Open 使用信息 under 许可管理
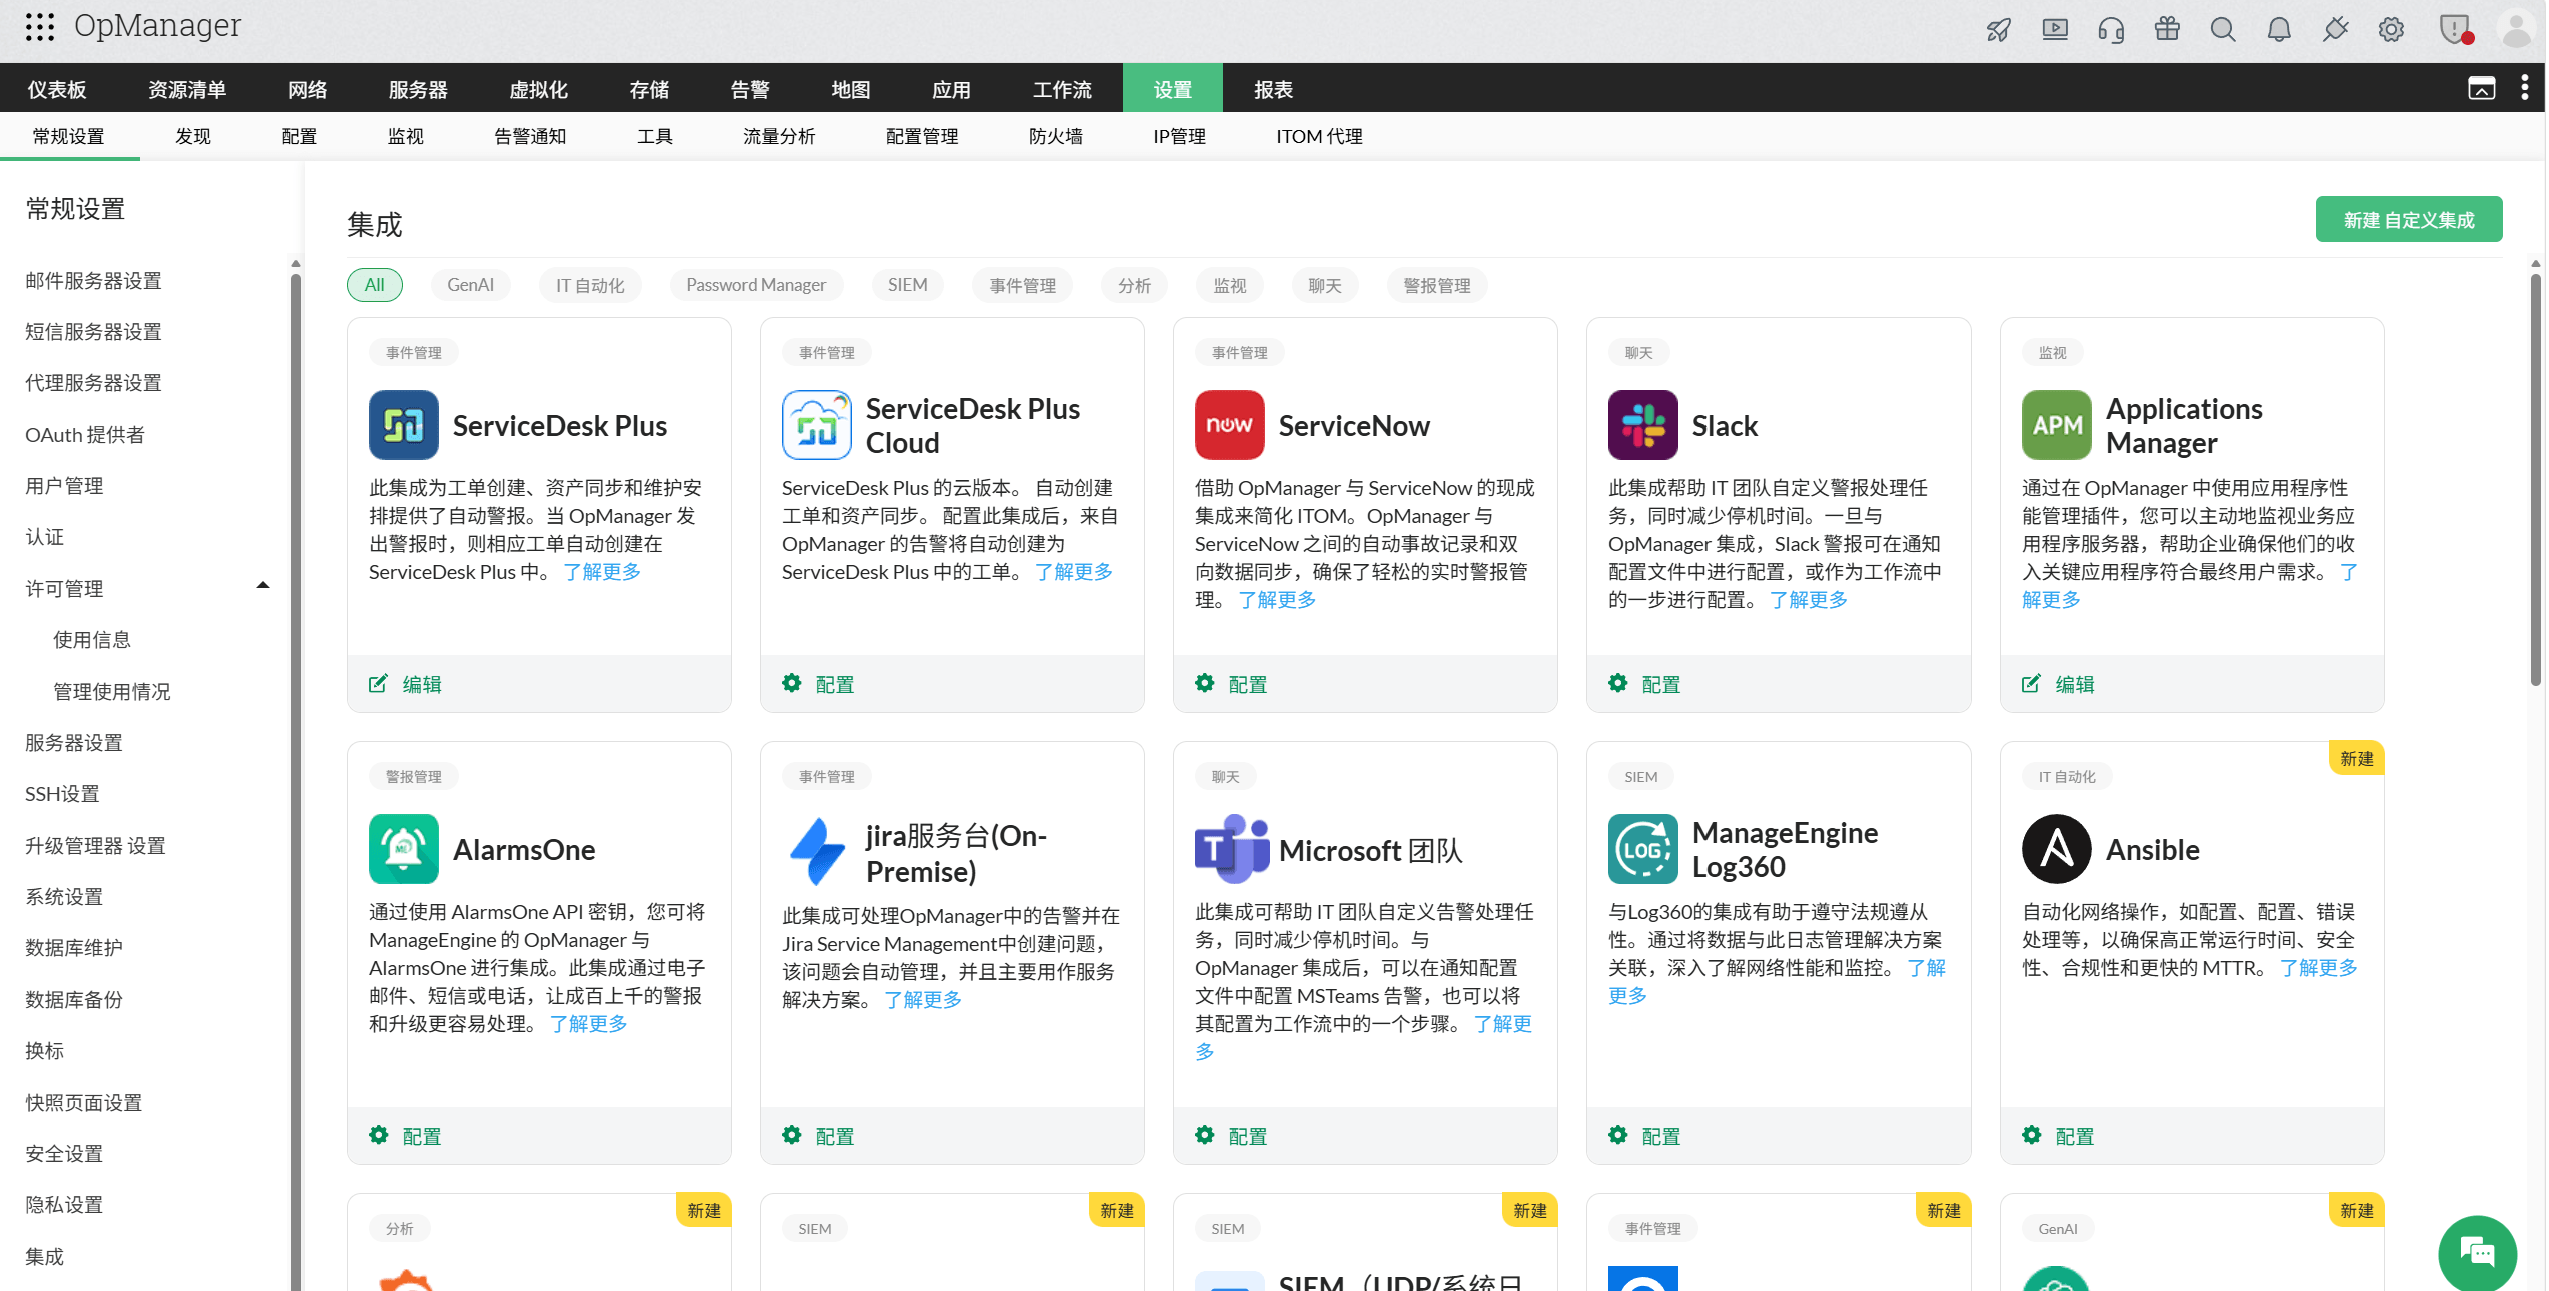This screenshot has height=1291, width=2549. pyautogui.click(x=92, y=640)
